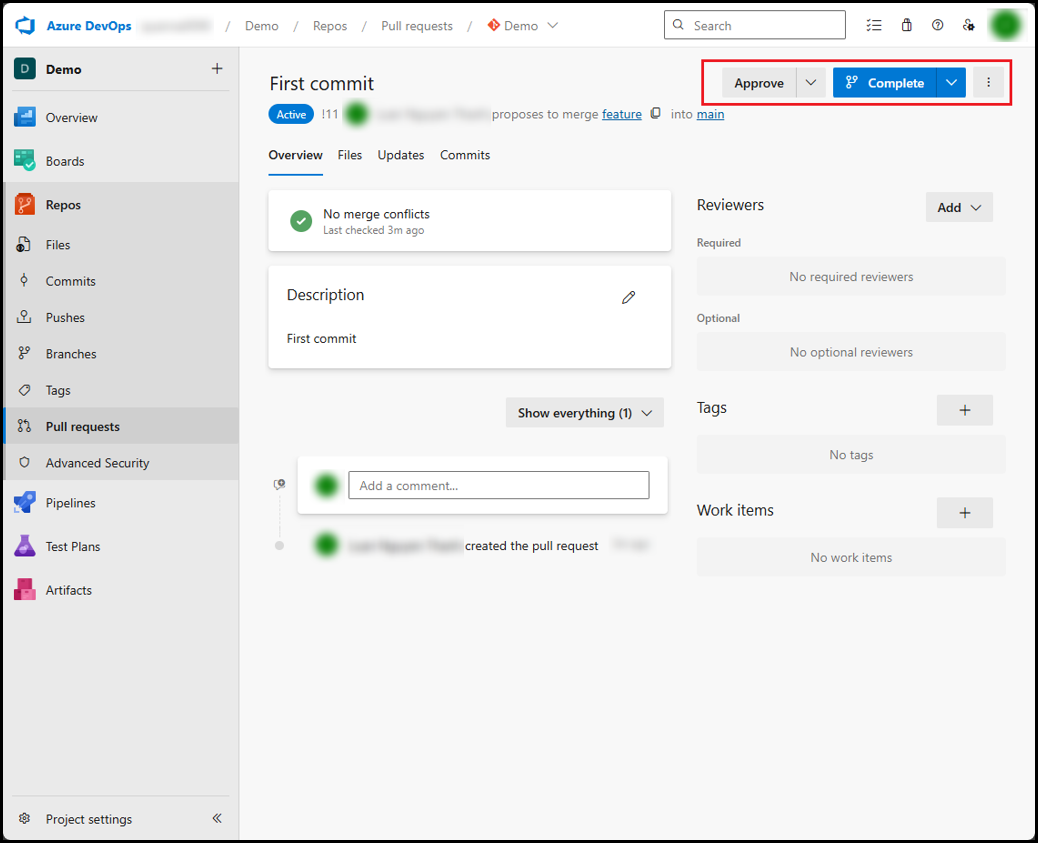The image size is (1038, 843).
Task: Open user settings icon in header
Action: pos(968,25)
